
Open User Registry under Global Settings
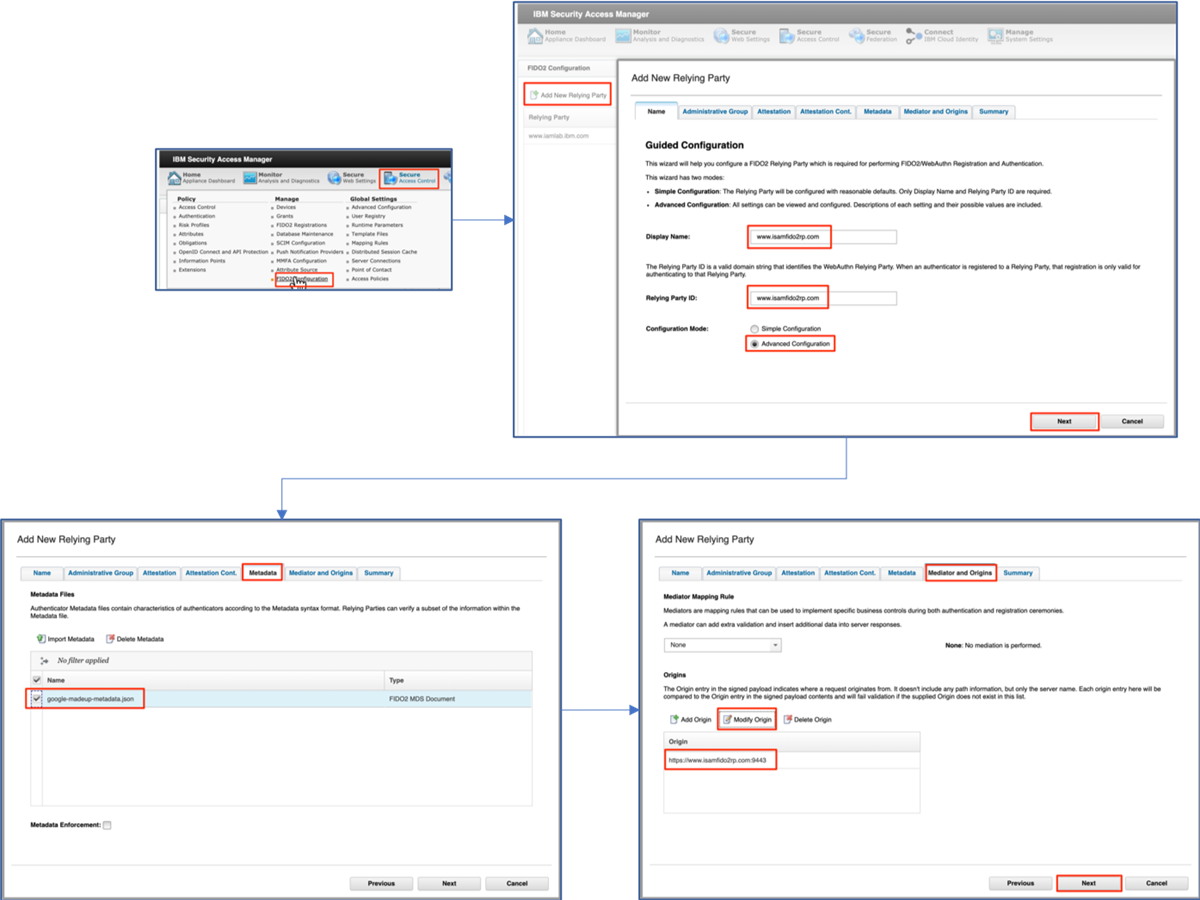click(368, 216)
